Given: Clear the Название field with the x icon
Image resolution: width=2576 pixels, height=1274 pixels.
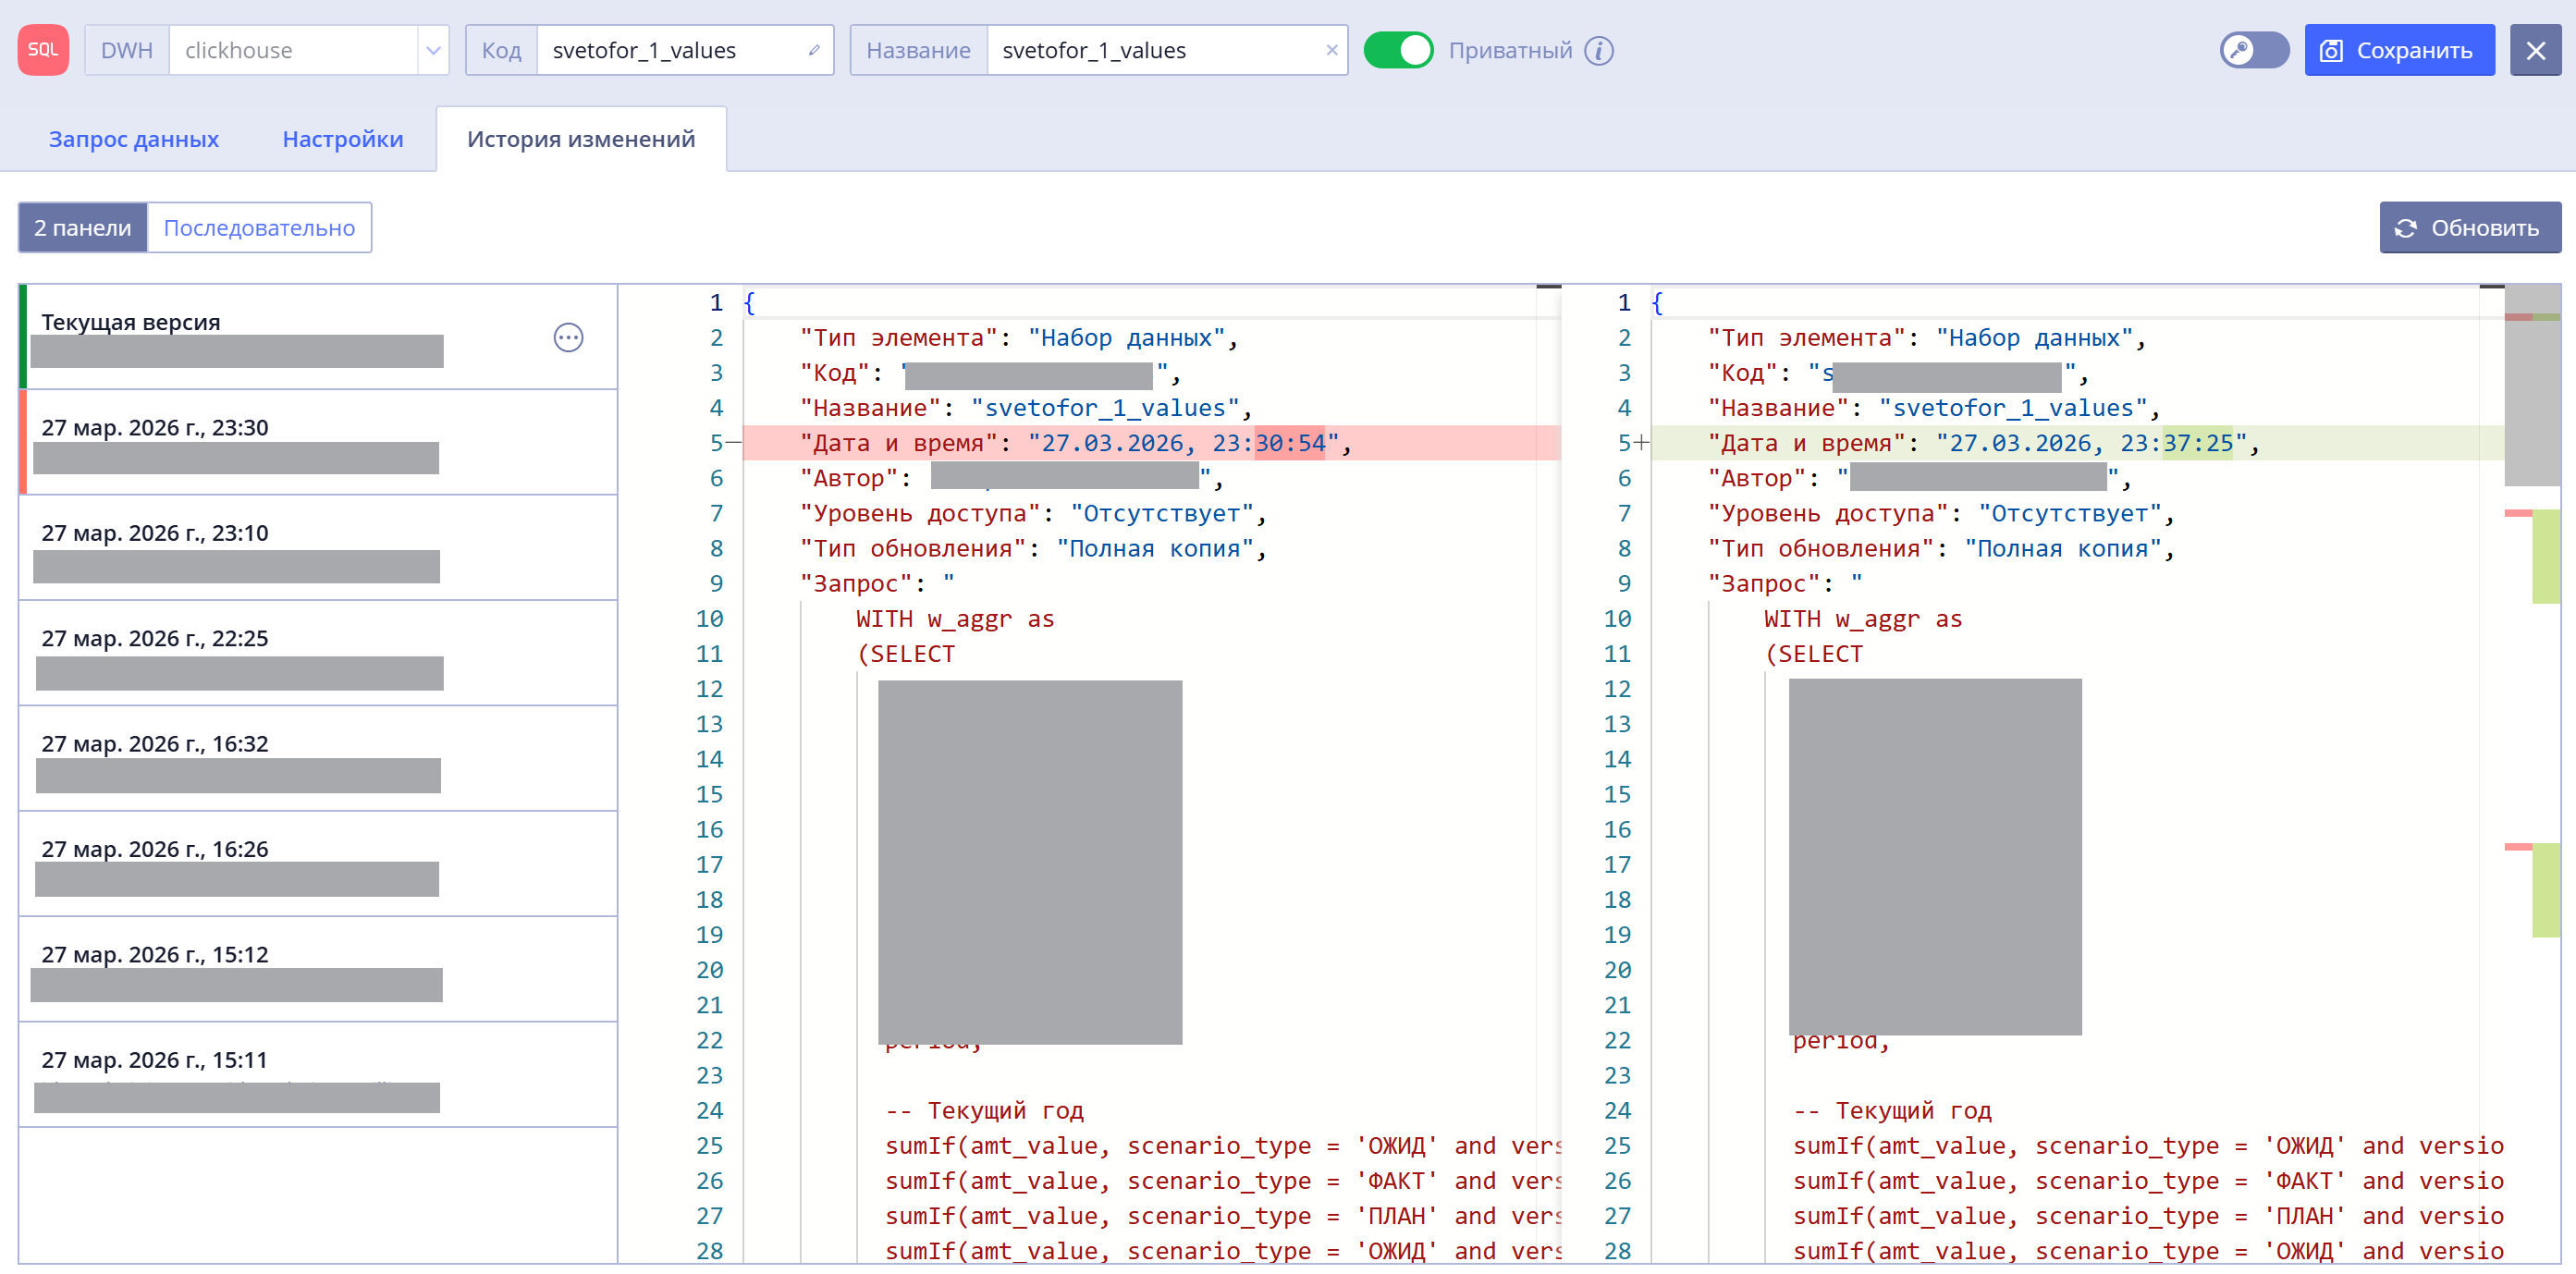Looking at the screenshot, I should [x=1331, y=50].
